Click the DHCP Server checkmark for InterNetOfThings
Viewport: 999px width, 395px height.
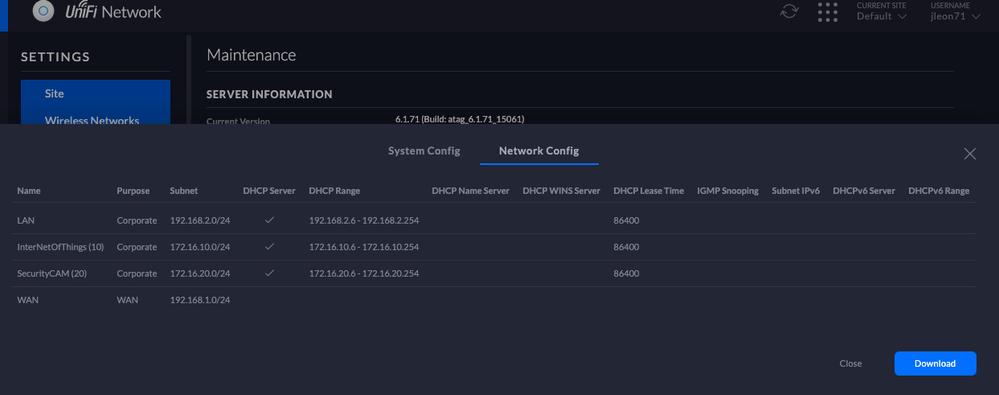pyautogui.click(x=270, y=247)
